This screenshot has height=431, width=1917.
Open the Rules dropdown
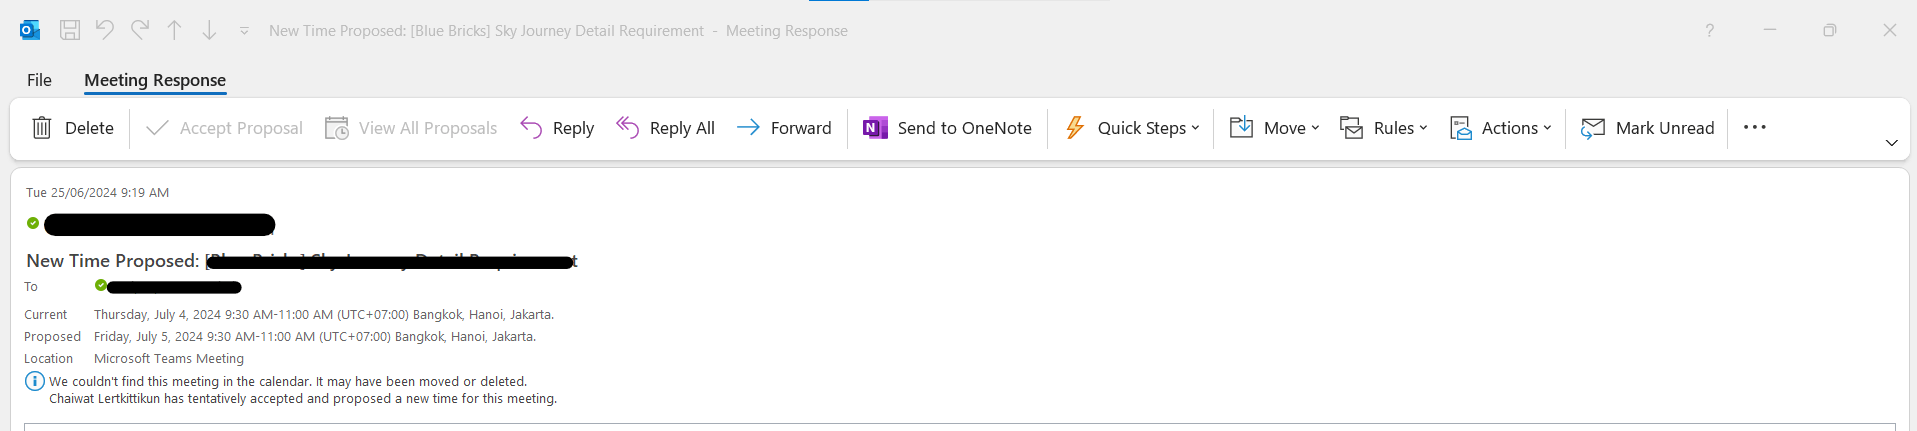(x=1384, y=128)
